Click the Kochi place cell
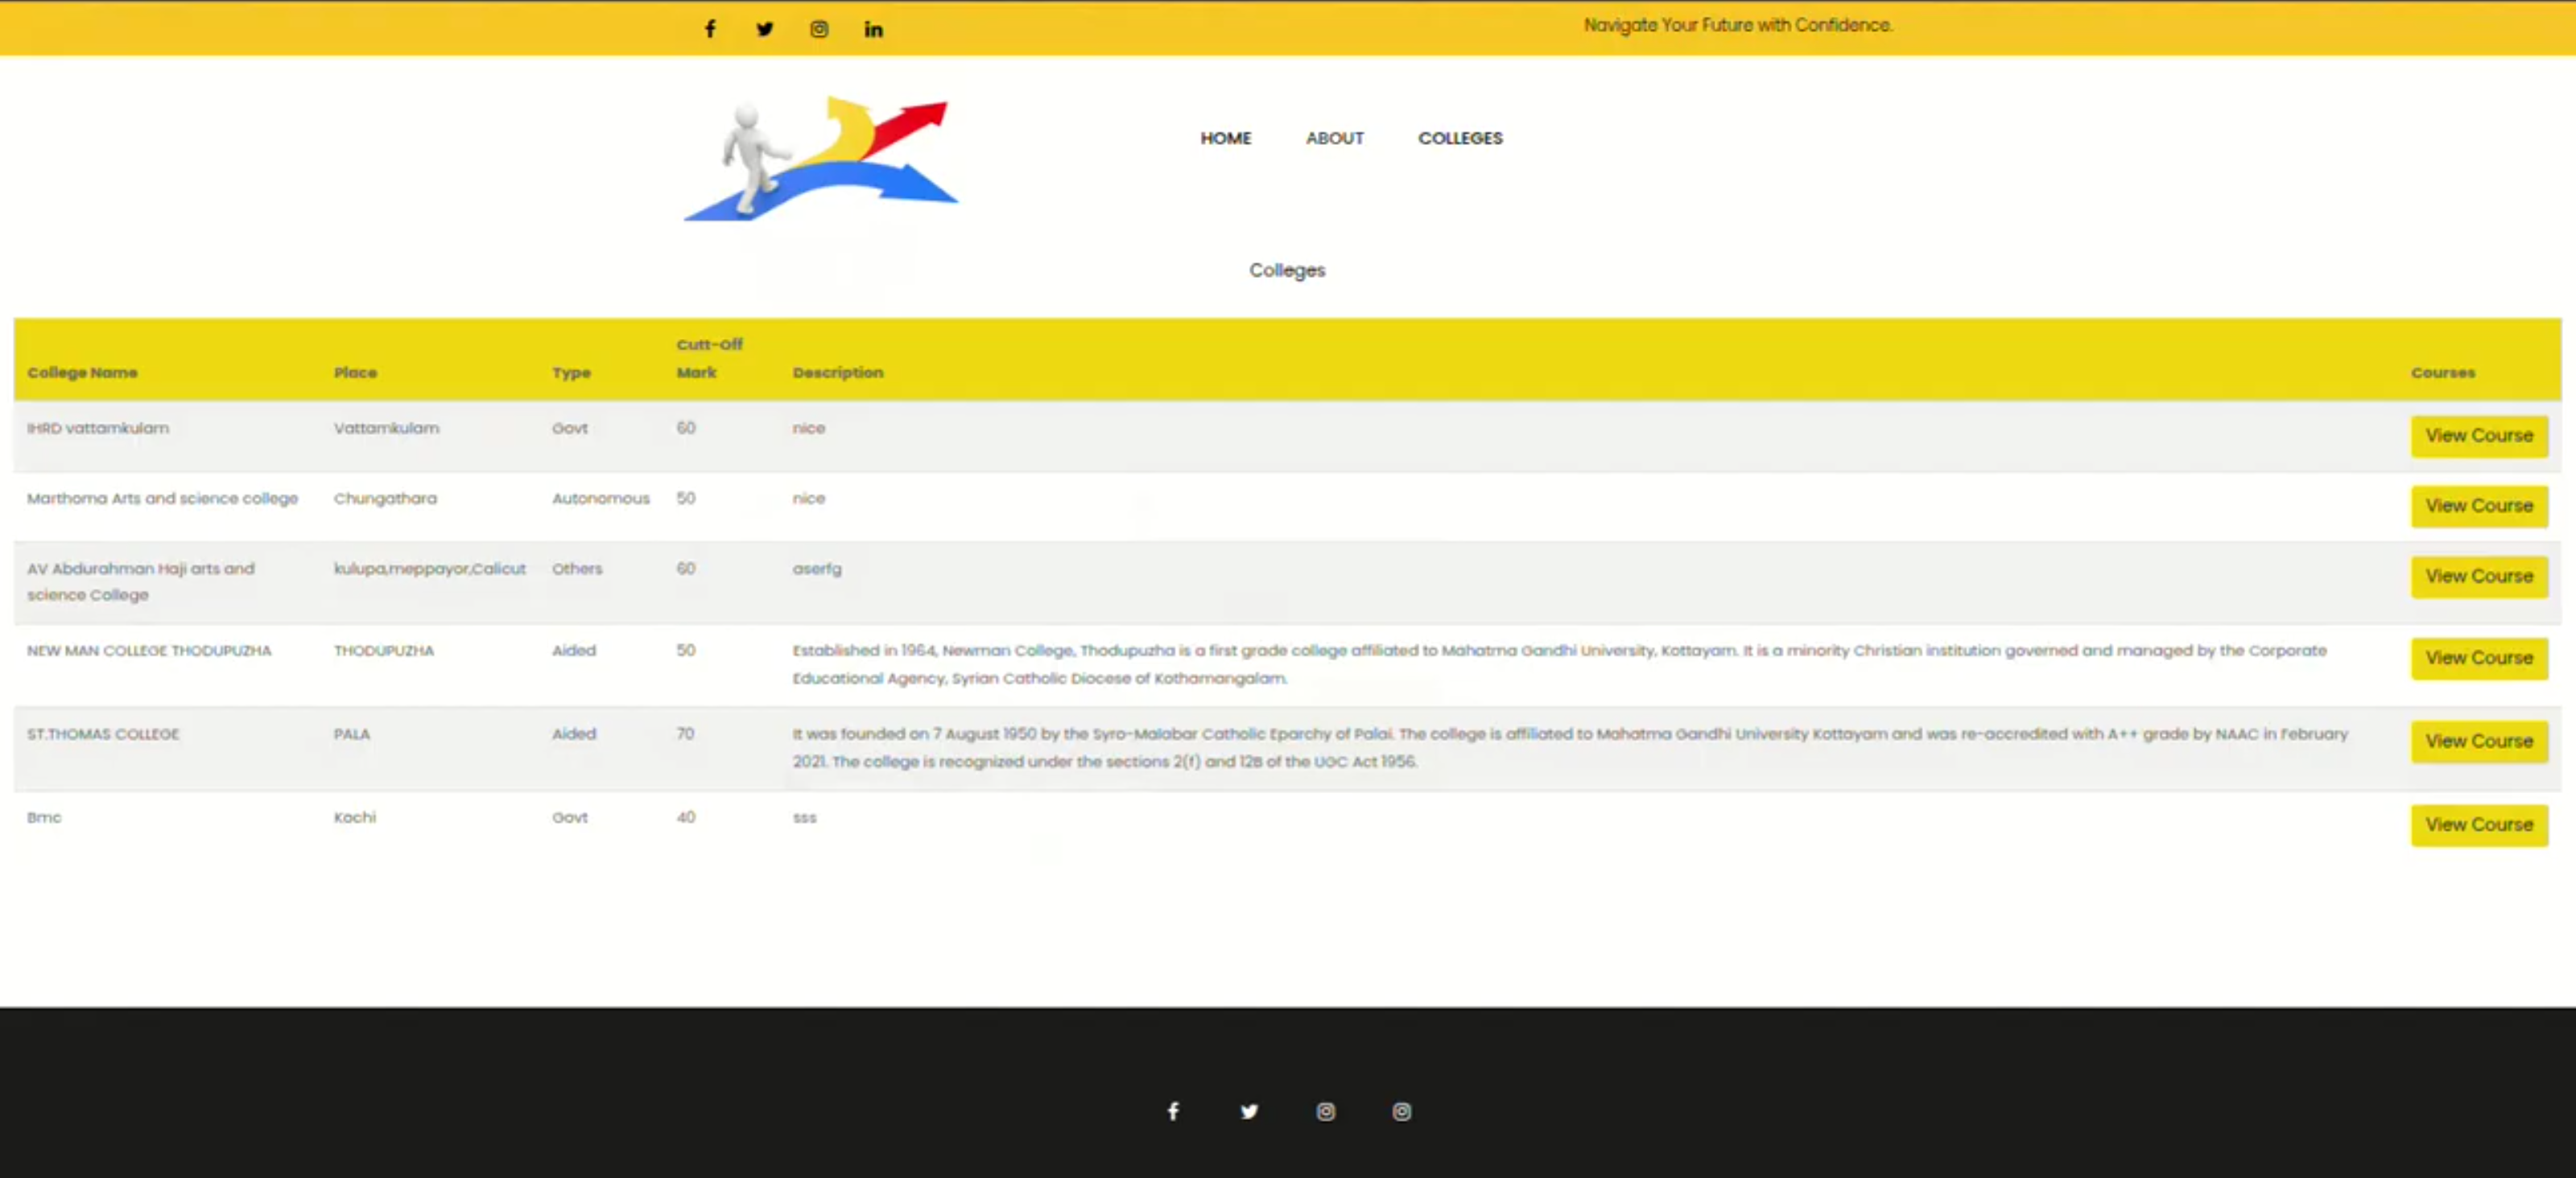The image size is (2576, 1178). click(355, 817)
